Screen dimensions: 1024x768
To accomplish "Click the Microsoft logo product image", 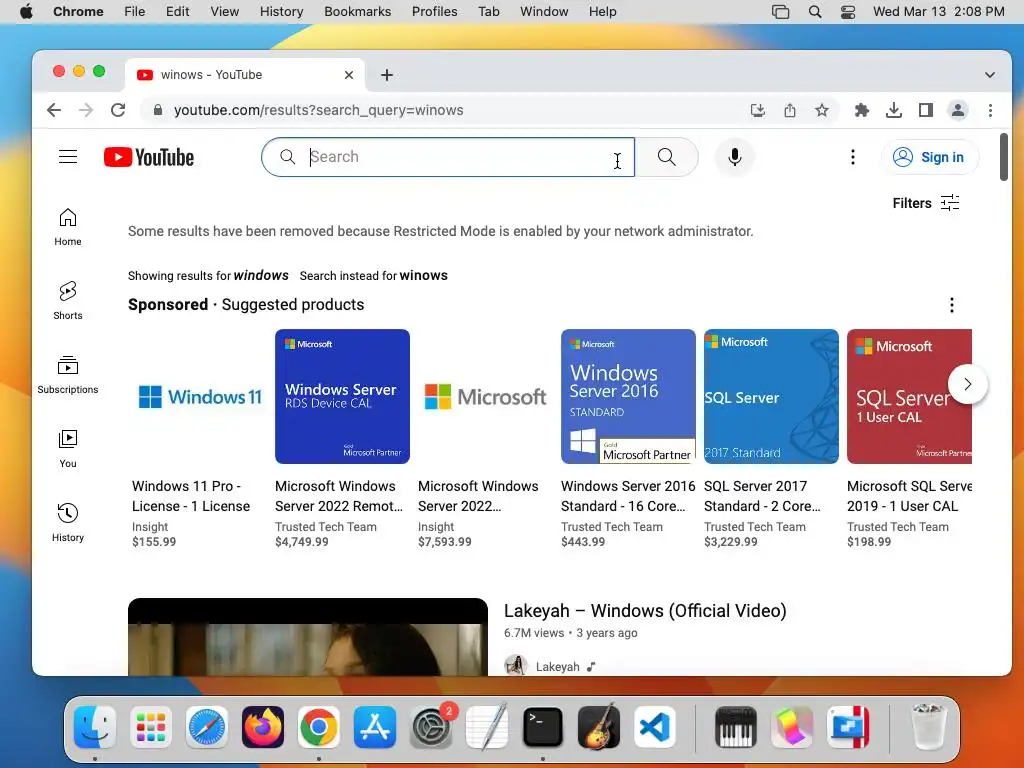I will [485, 396].
